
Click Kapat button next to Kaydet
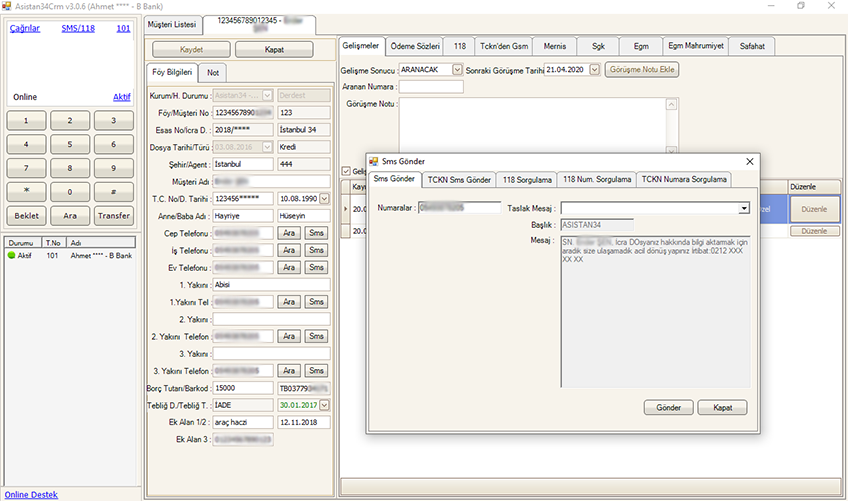pyautogui.click(x=274, y=49)
